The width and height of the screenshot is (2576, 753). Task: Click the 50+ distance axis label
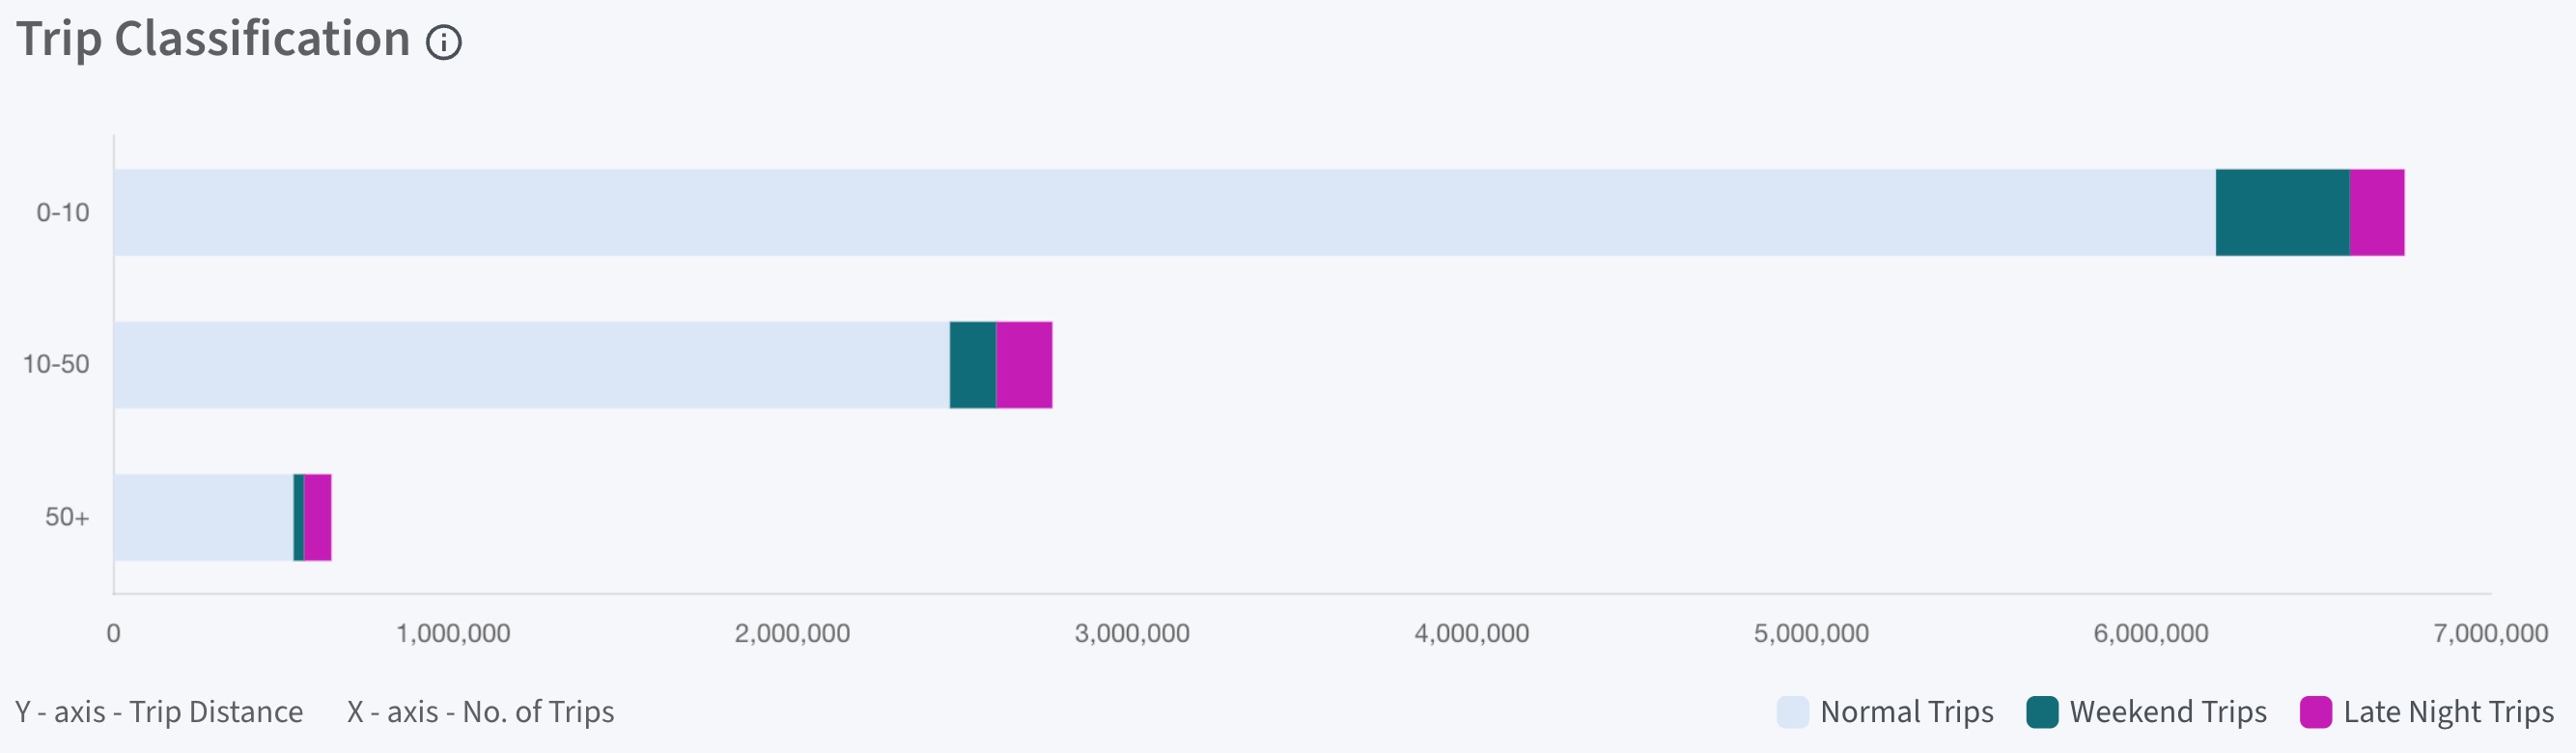pos(67,518)
